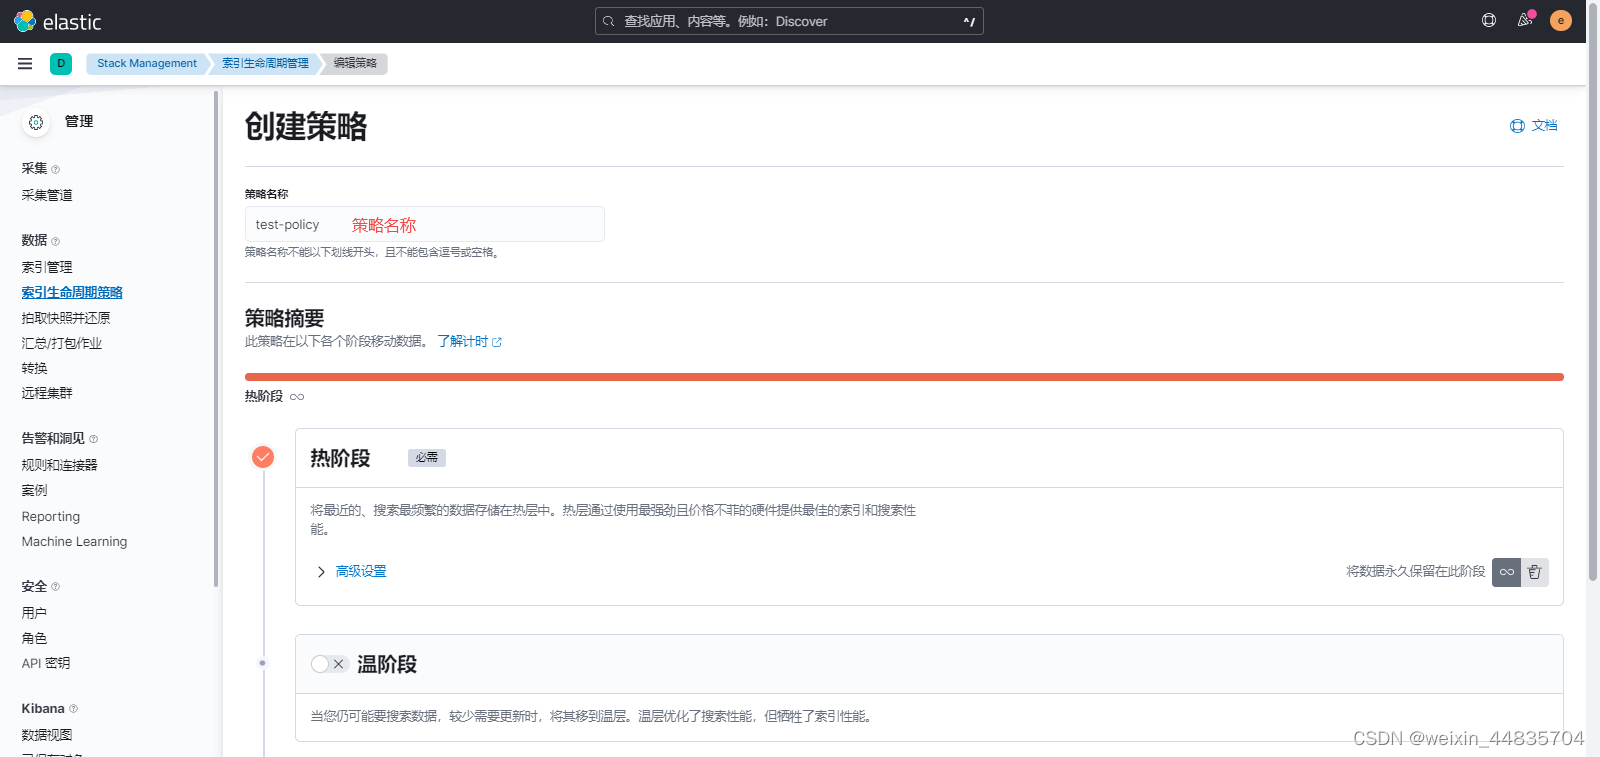Open Machine Learning in sidebar
The image size is (1600, 757).
(x=74, y=541)
